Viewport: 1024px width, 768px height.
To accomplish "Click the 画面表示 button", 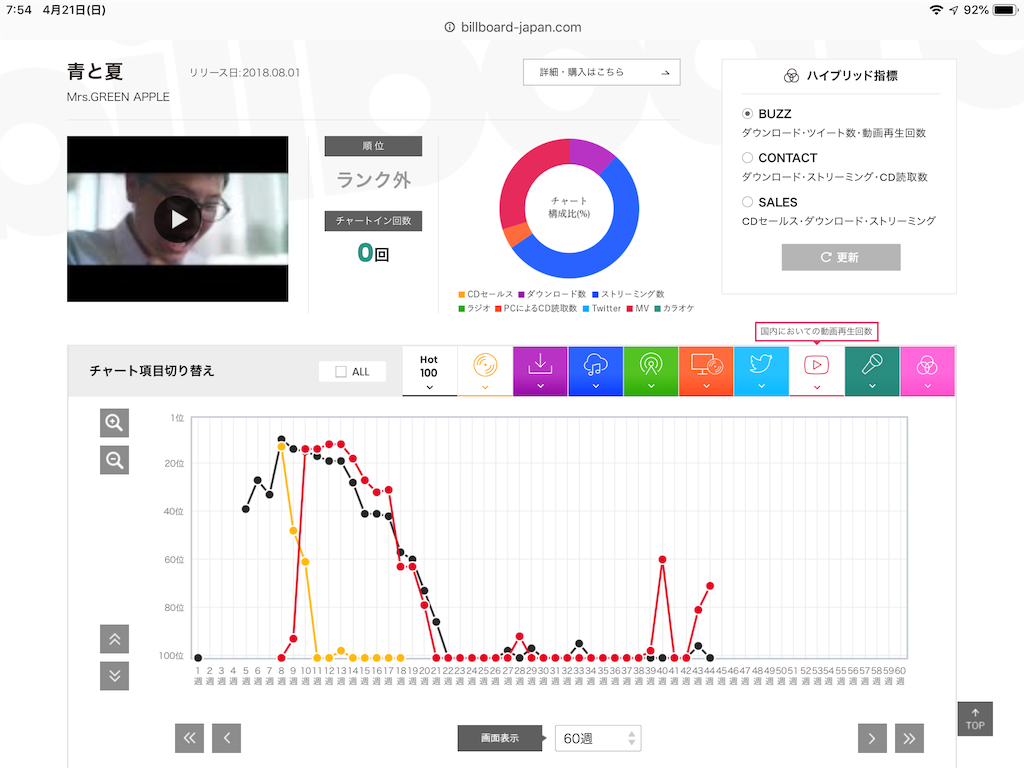I will 500,738.
